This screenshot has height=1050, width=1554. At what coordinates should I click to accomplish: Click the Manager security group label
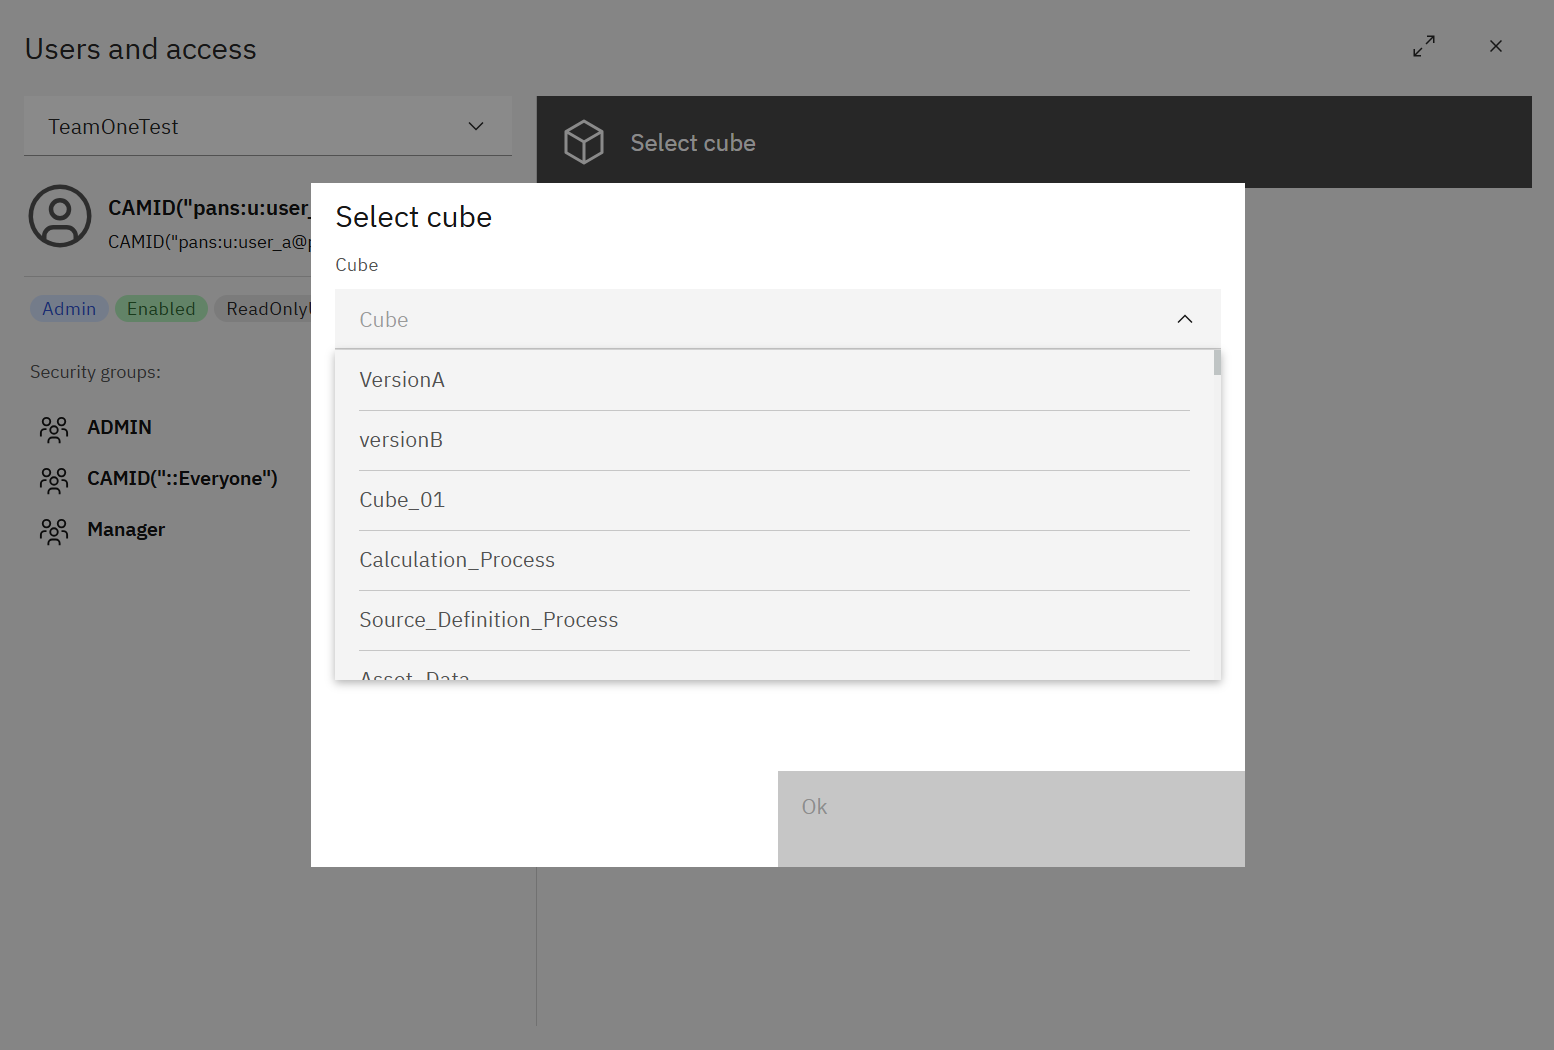coord(126,530)
